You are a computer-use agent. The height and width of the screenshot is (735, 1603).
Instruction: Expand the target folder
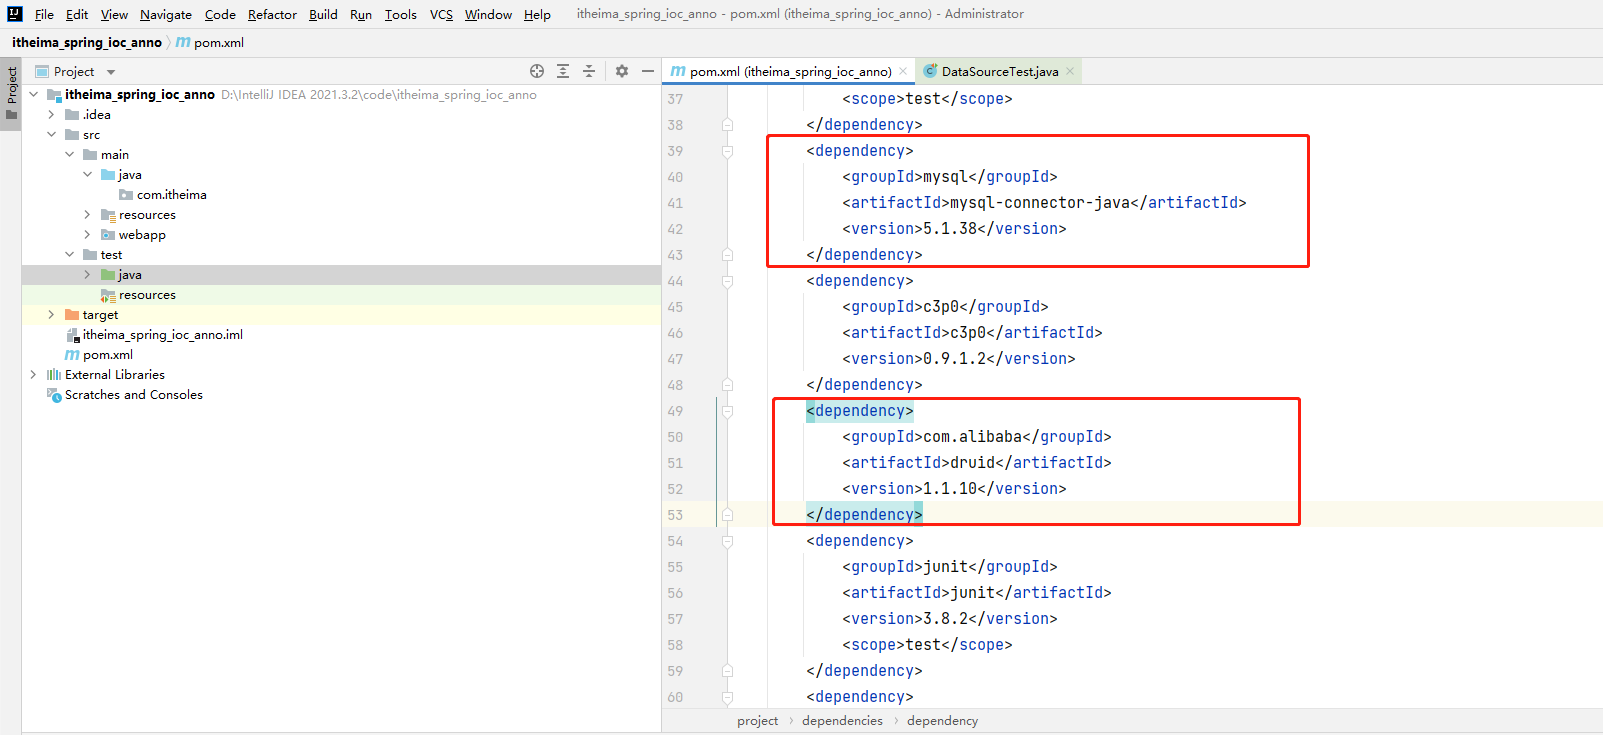52,315
